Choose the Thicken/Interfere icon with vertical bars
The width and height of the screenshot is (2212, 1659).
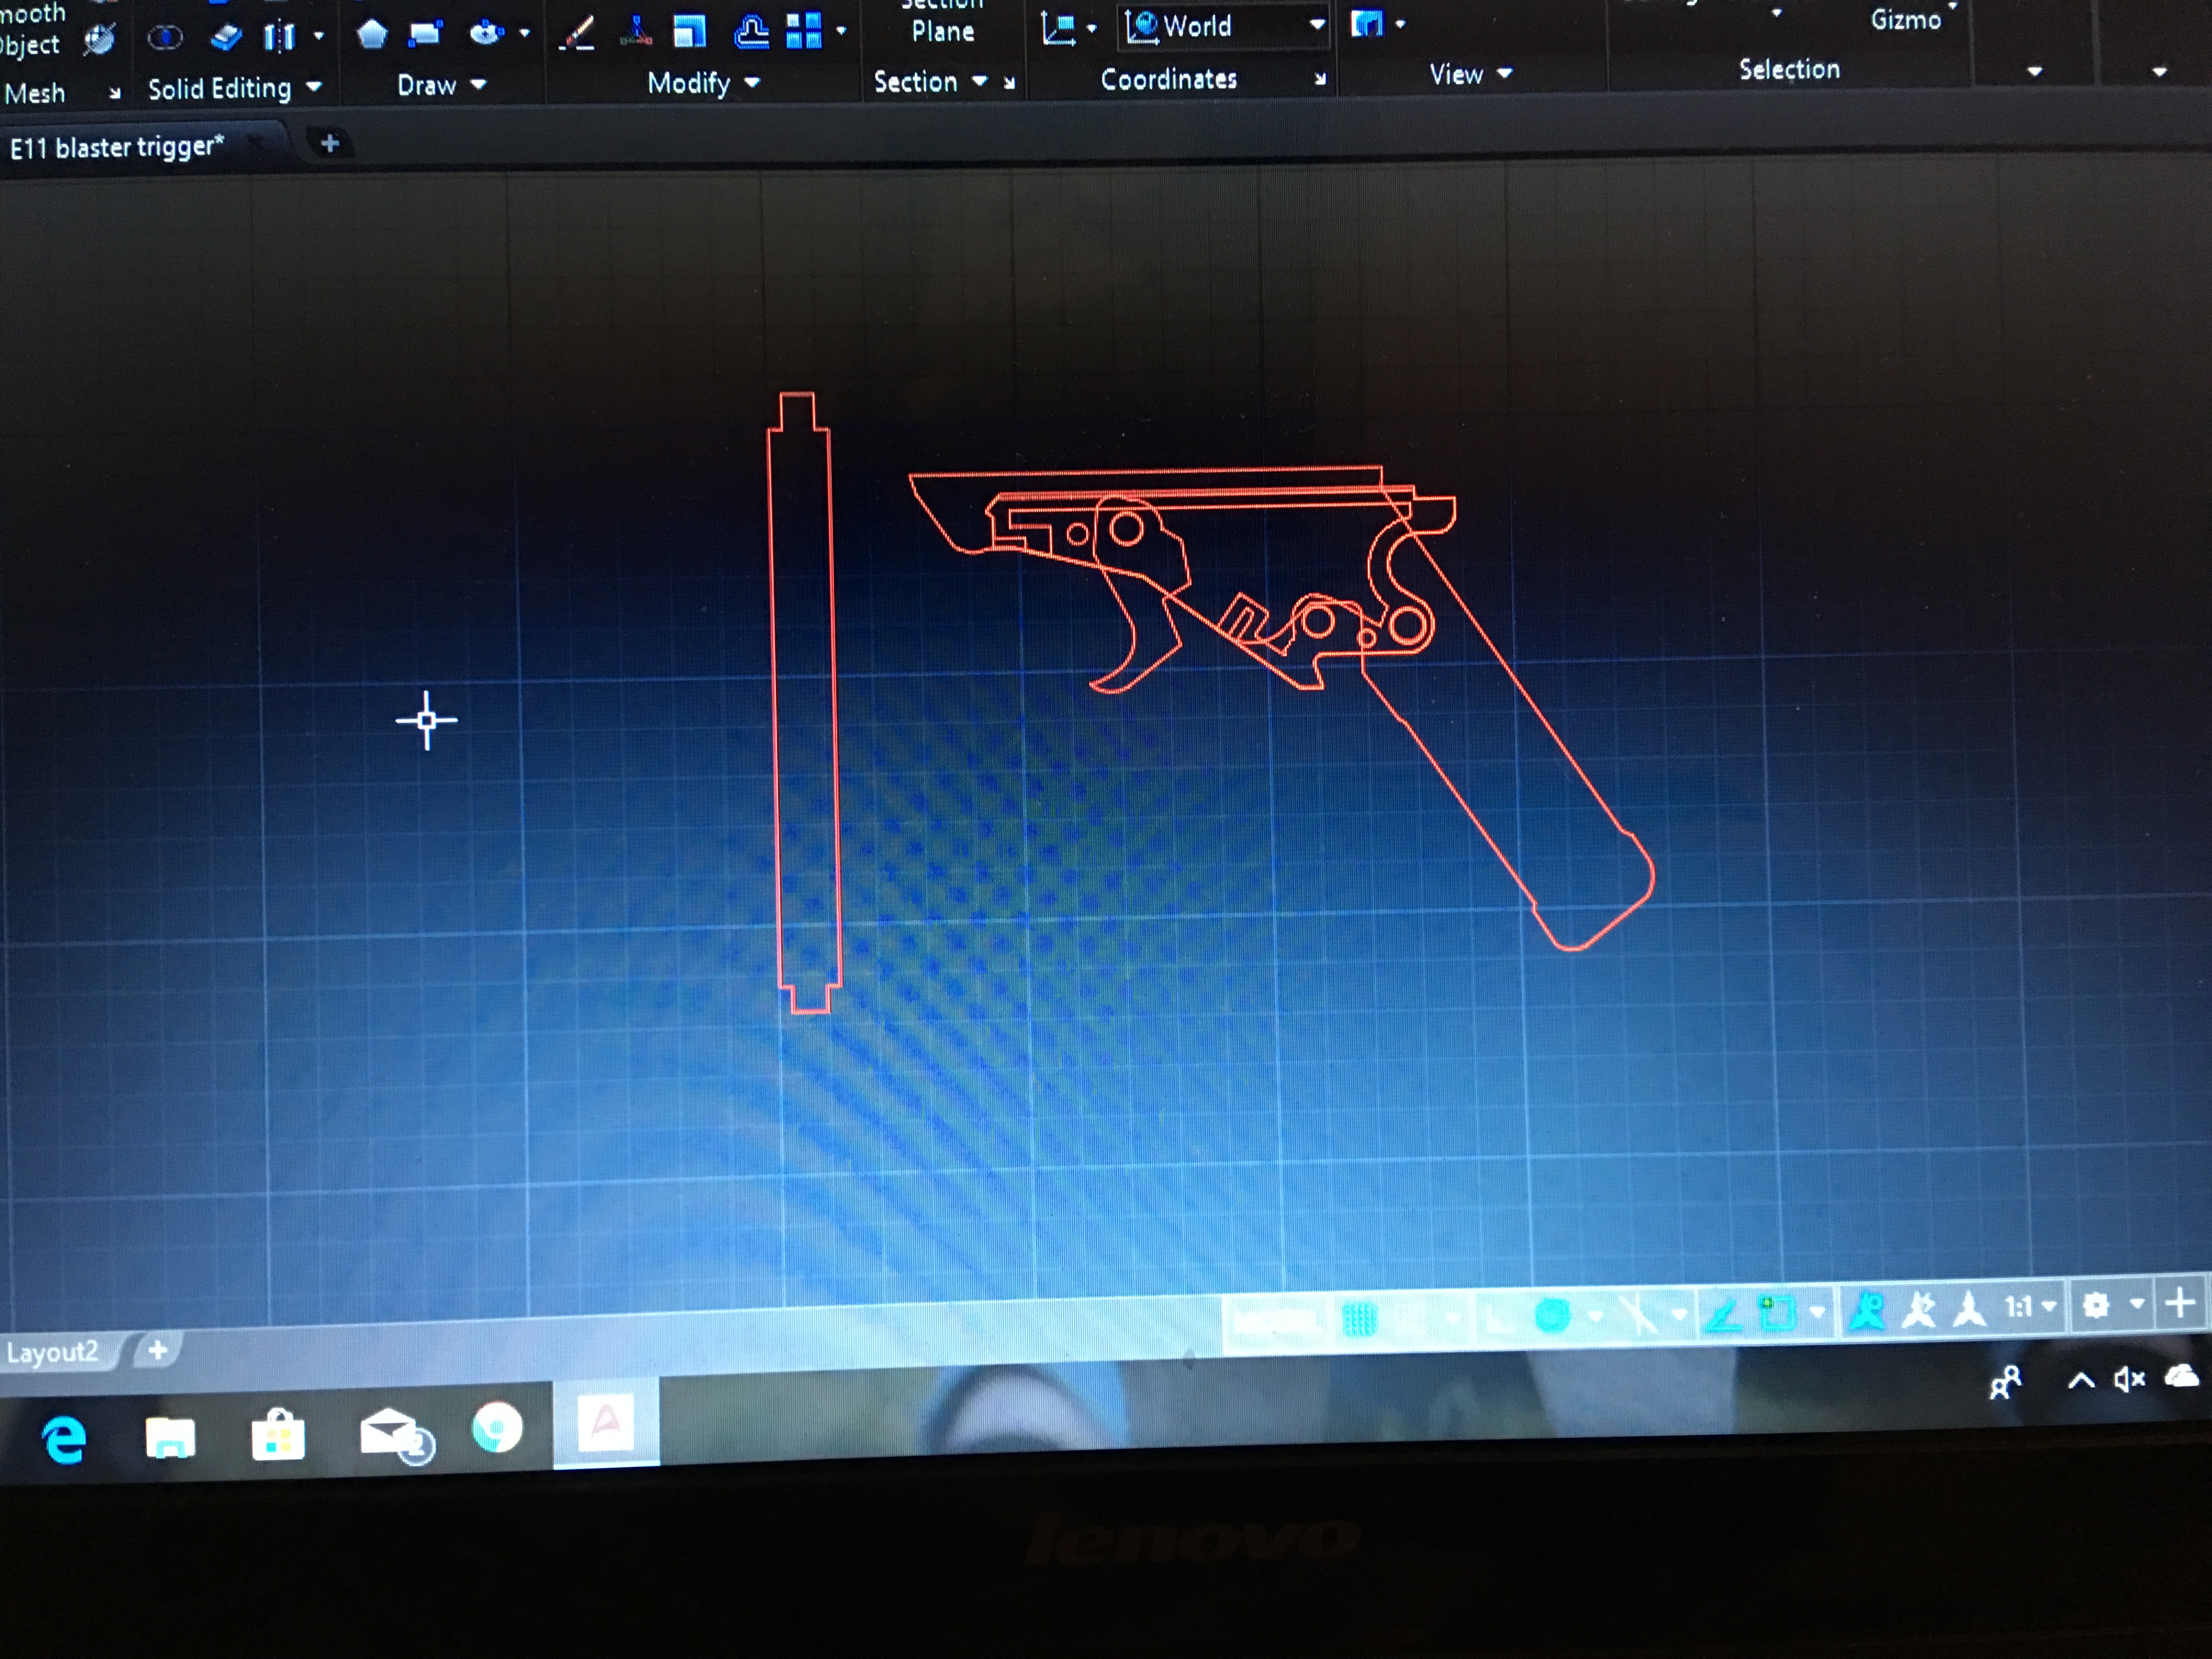[279, 37]
